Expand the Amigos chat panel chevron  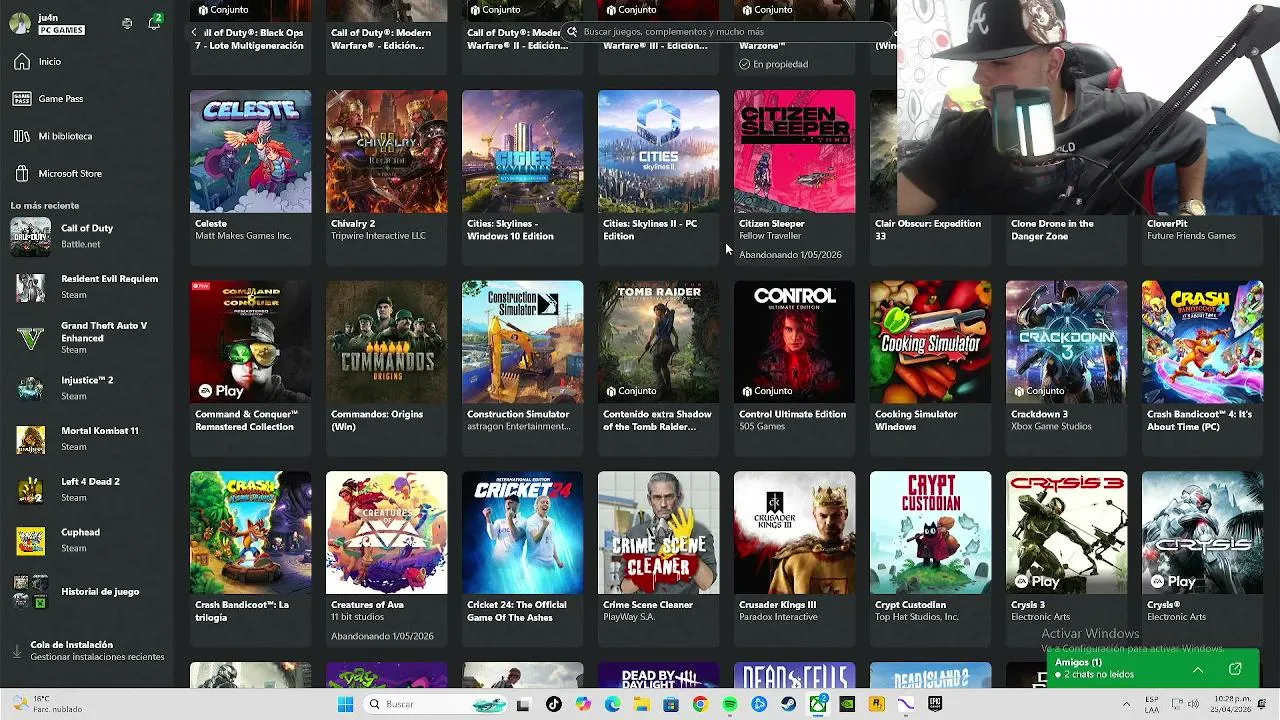(1197, 669)
